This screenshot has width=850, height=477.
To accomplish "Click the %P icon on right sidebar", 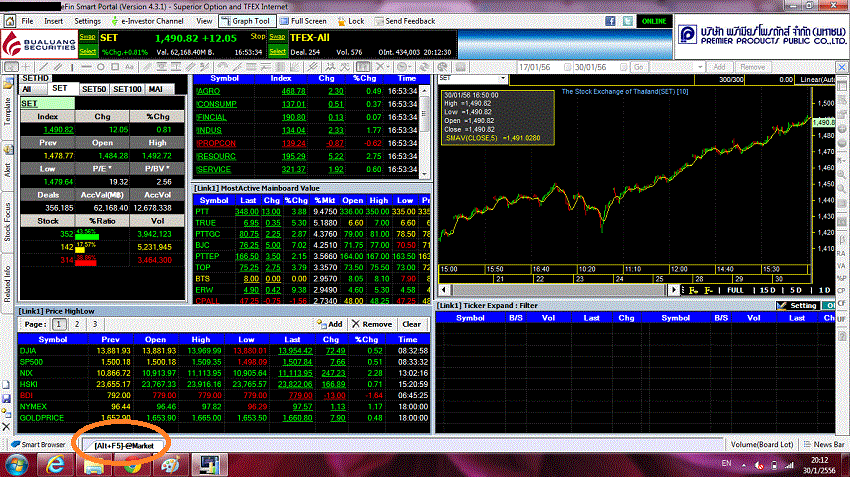I will point(841,278).
